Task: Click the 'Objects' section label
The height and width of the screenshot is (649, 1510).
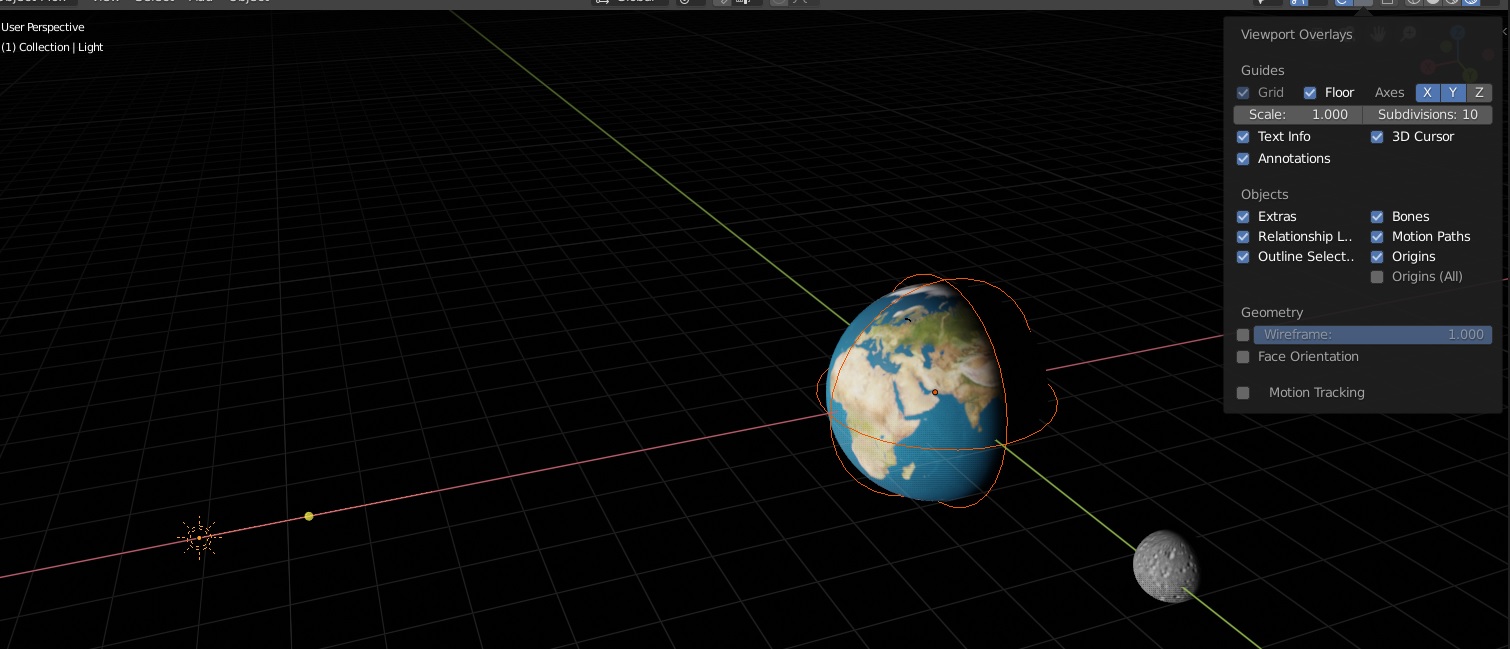Action: (x=1264, y=194)
